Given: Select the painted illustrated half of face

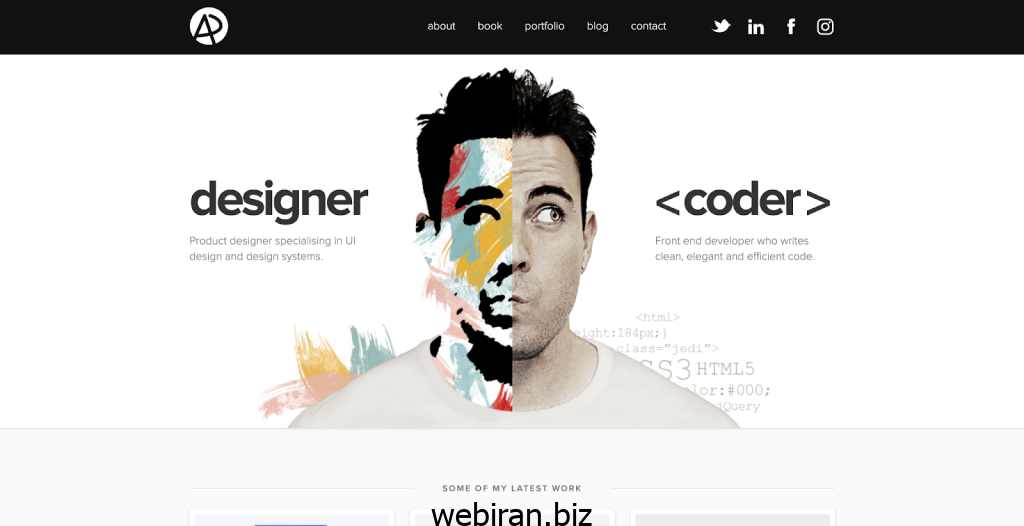Looking at the screenshot, I should (467, 248).
